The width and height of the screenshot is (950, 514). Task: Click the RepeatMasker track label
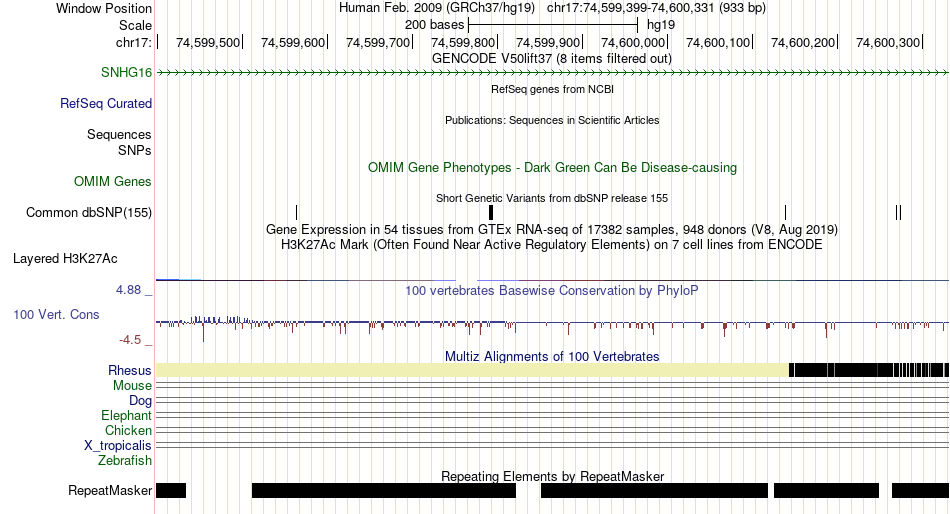click(x=110, y=490)
